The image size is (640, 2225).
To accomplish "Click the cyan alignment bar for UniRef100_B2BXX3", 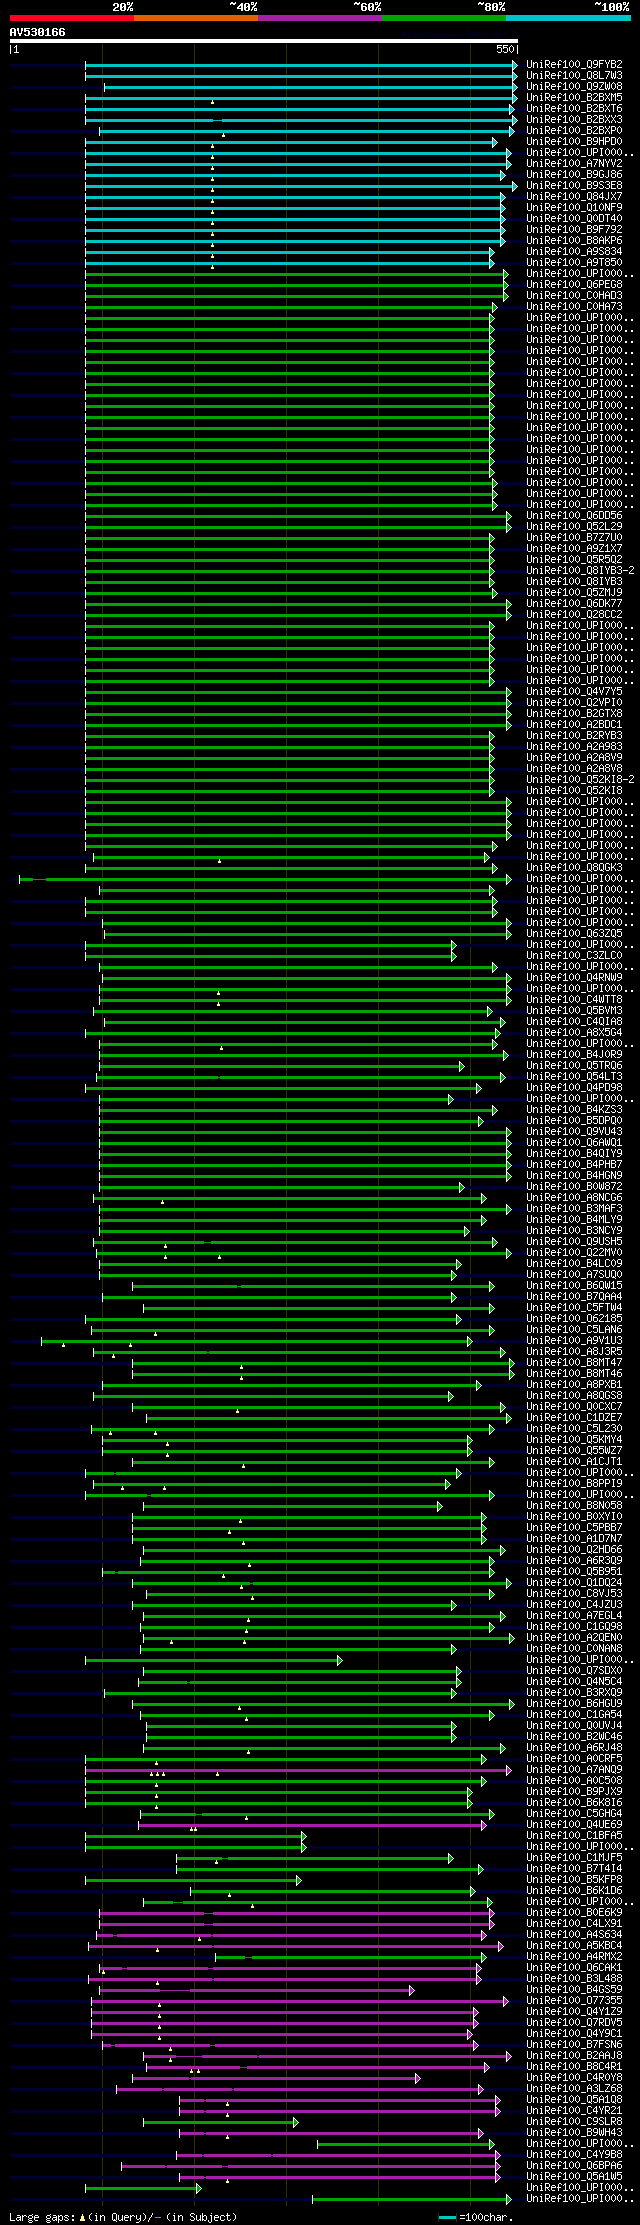I will point(299,119).
